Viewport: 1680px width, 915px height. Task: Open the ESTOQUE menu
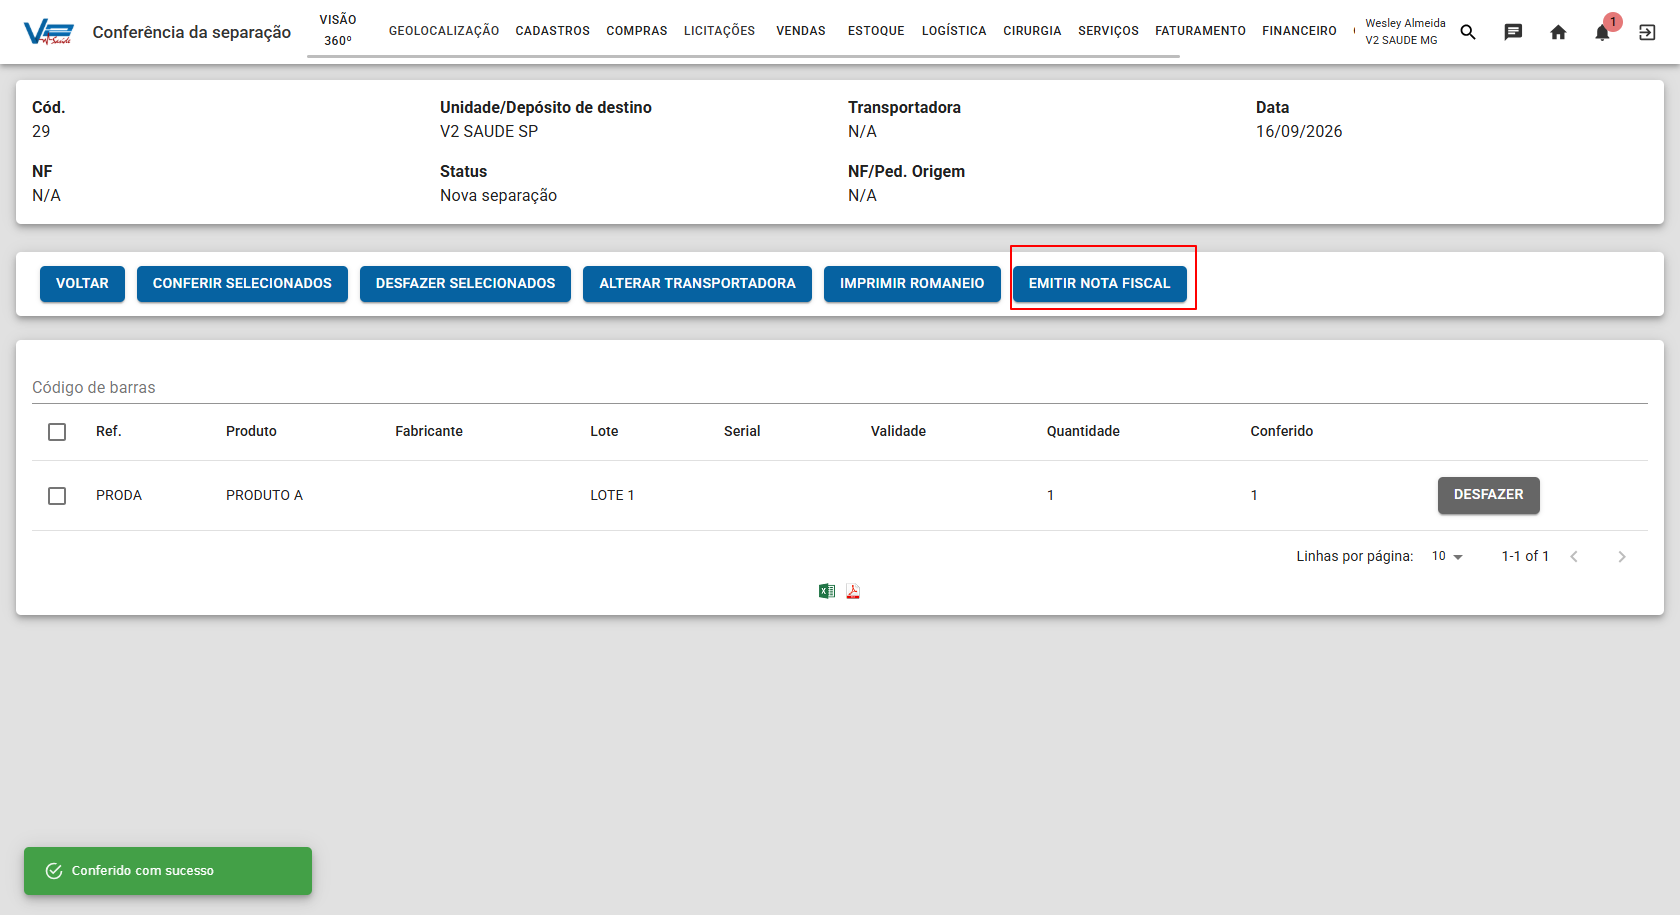tap(876, 31)
